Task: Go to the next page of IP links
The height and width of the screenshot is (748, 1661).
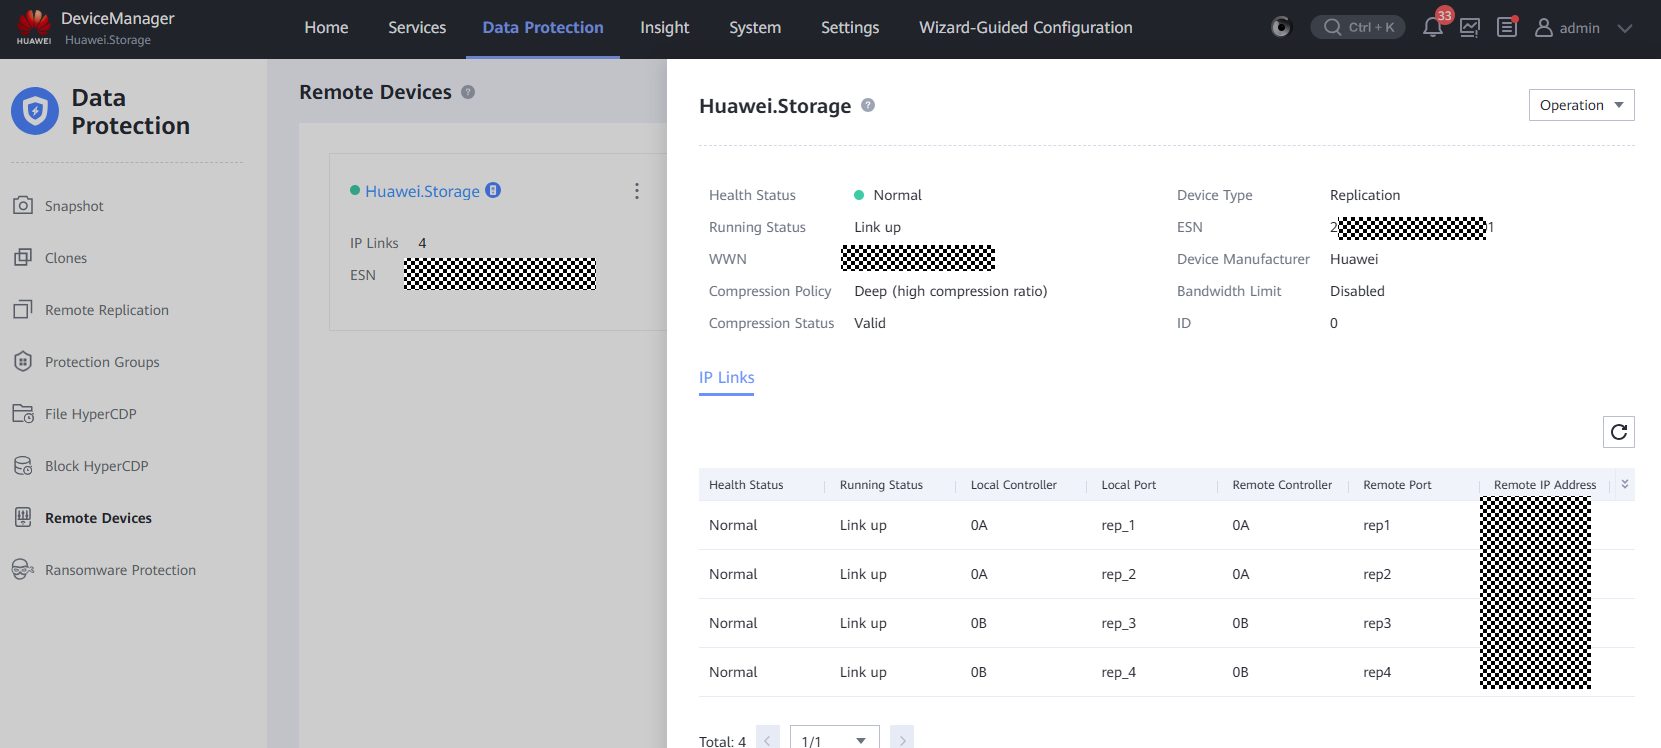Action: click(902, 739)
